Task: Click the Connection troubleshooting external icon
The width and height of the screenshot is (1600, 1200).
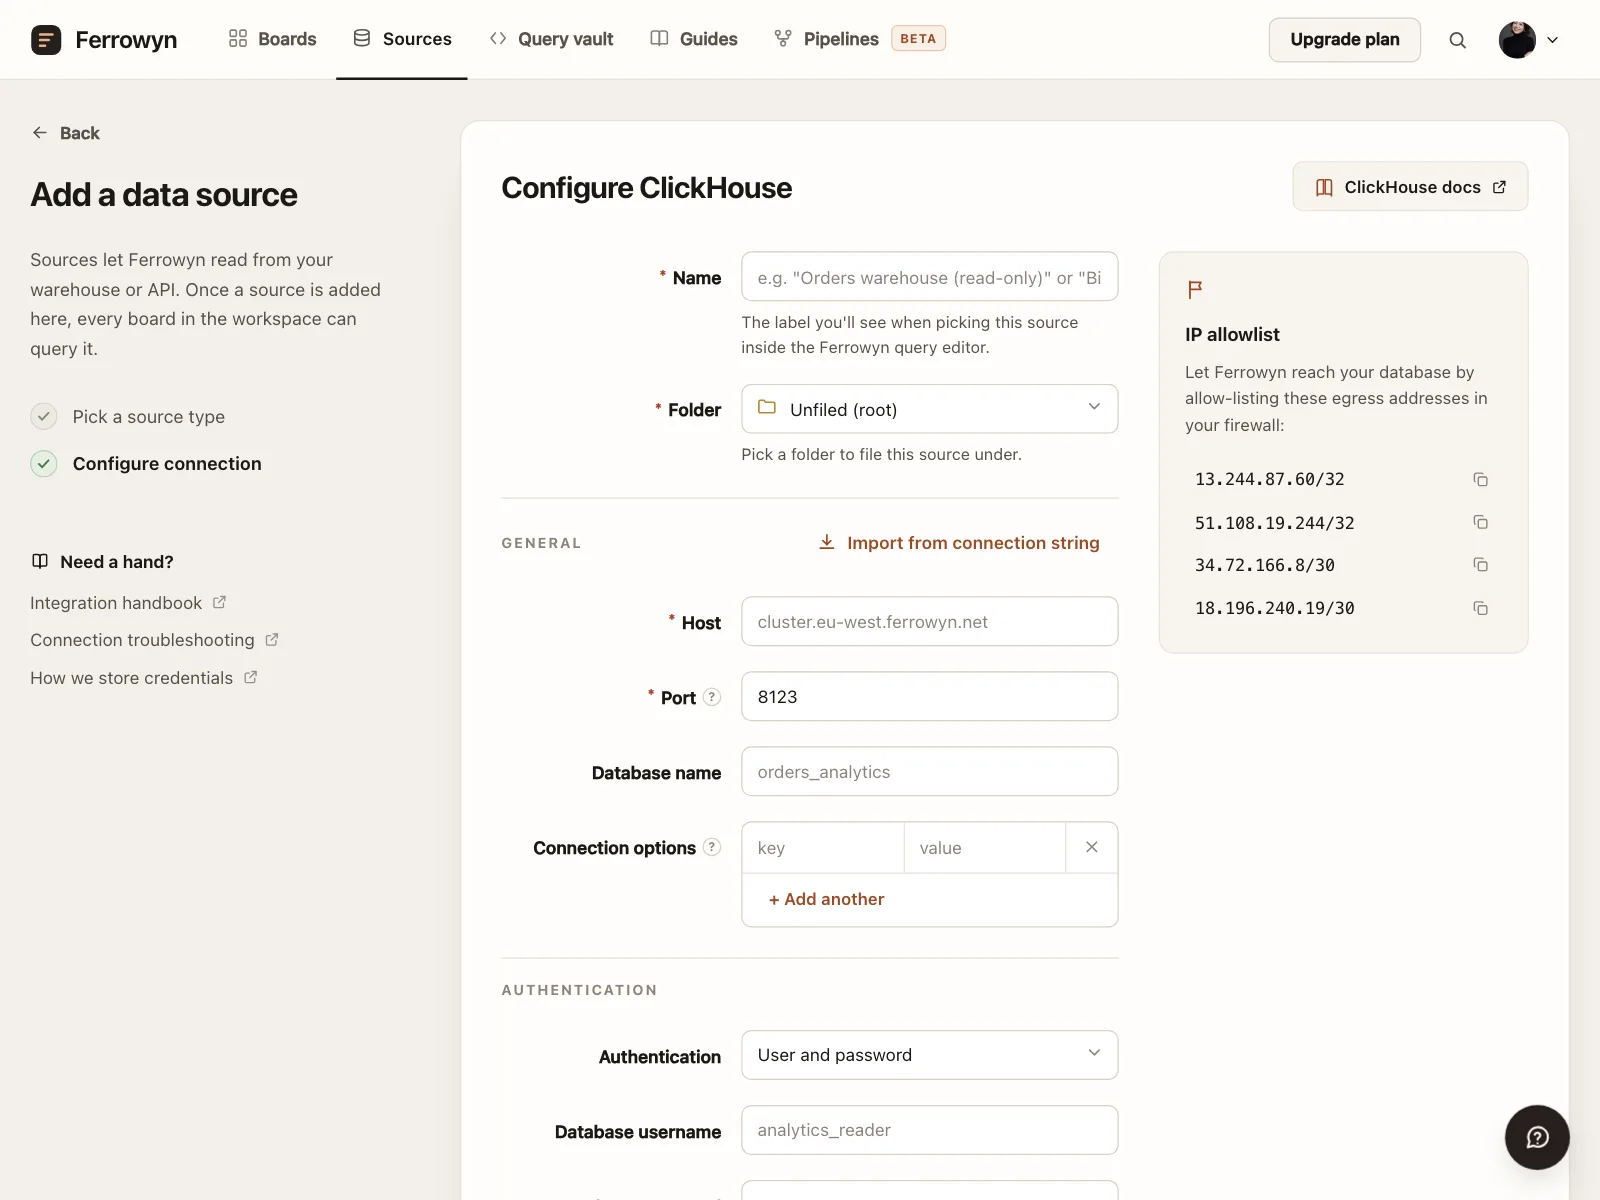Action: pos(272,640)
